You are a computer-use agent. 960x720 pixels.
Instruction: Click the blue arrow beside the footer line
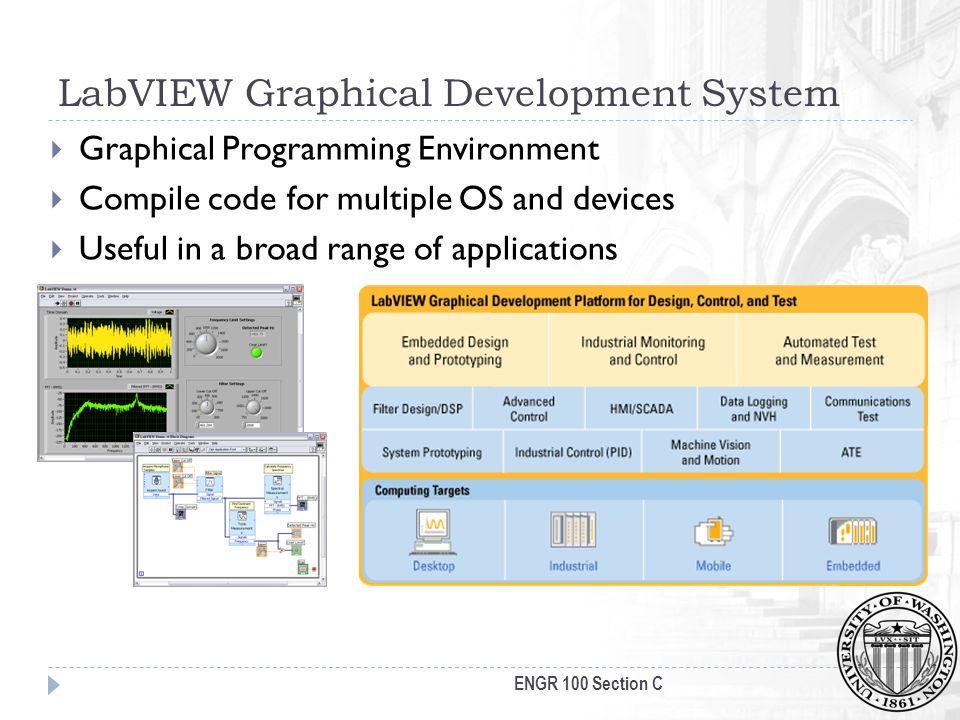pyautogui.click(x=54, y=685)
